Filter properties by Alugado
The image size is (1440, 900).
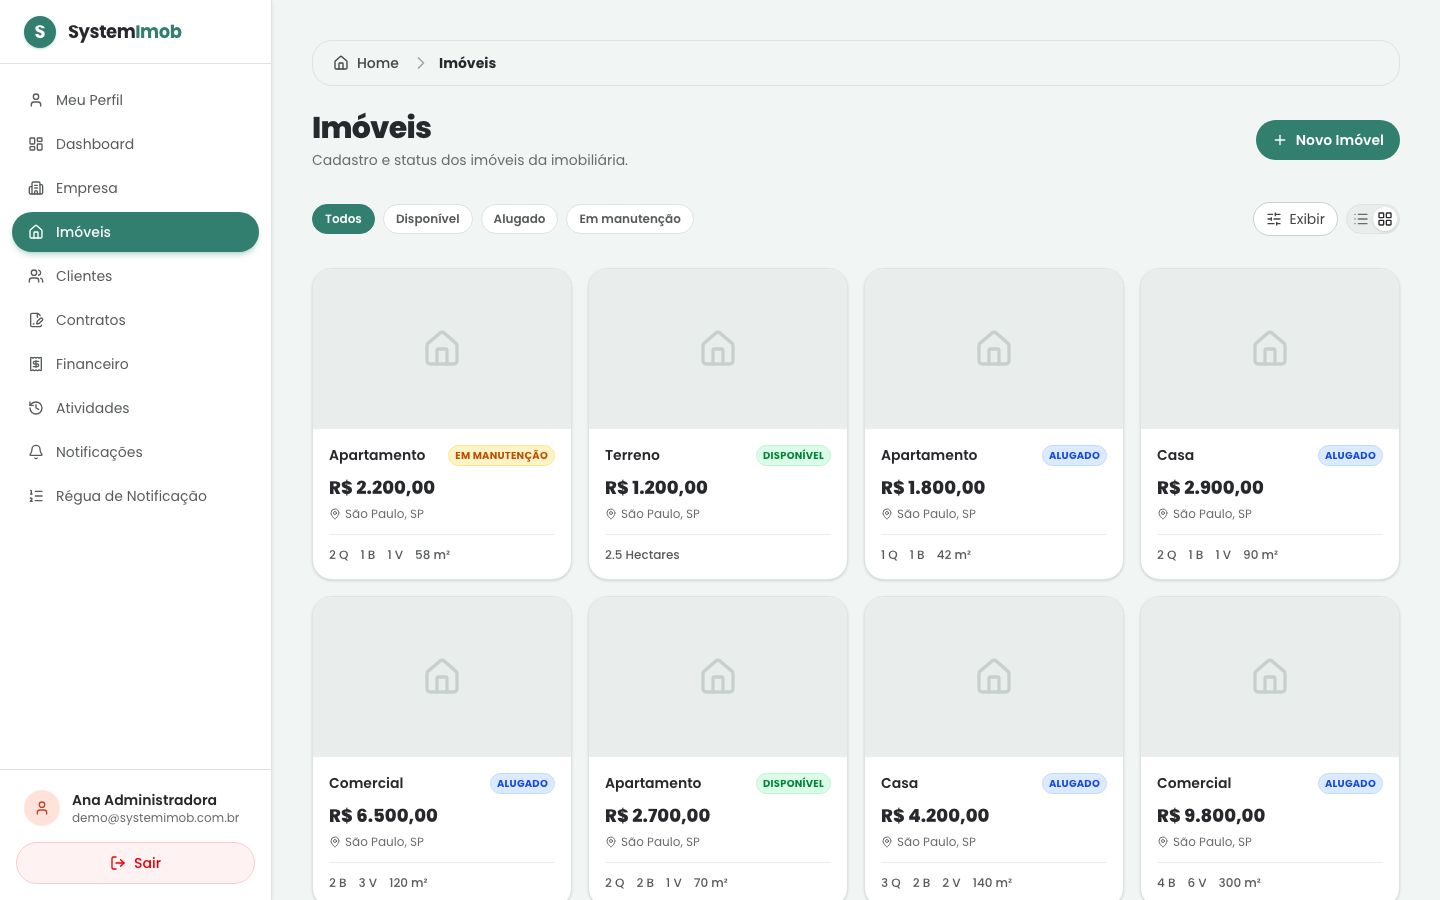click(x=519, y=219)
